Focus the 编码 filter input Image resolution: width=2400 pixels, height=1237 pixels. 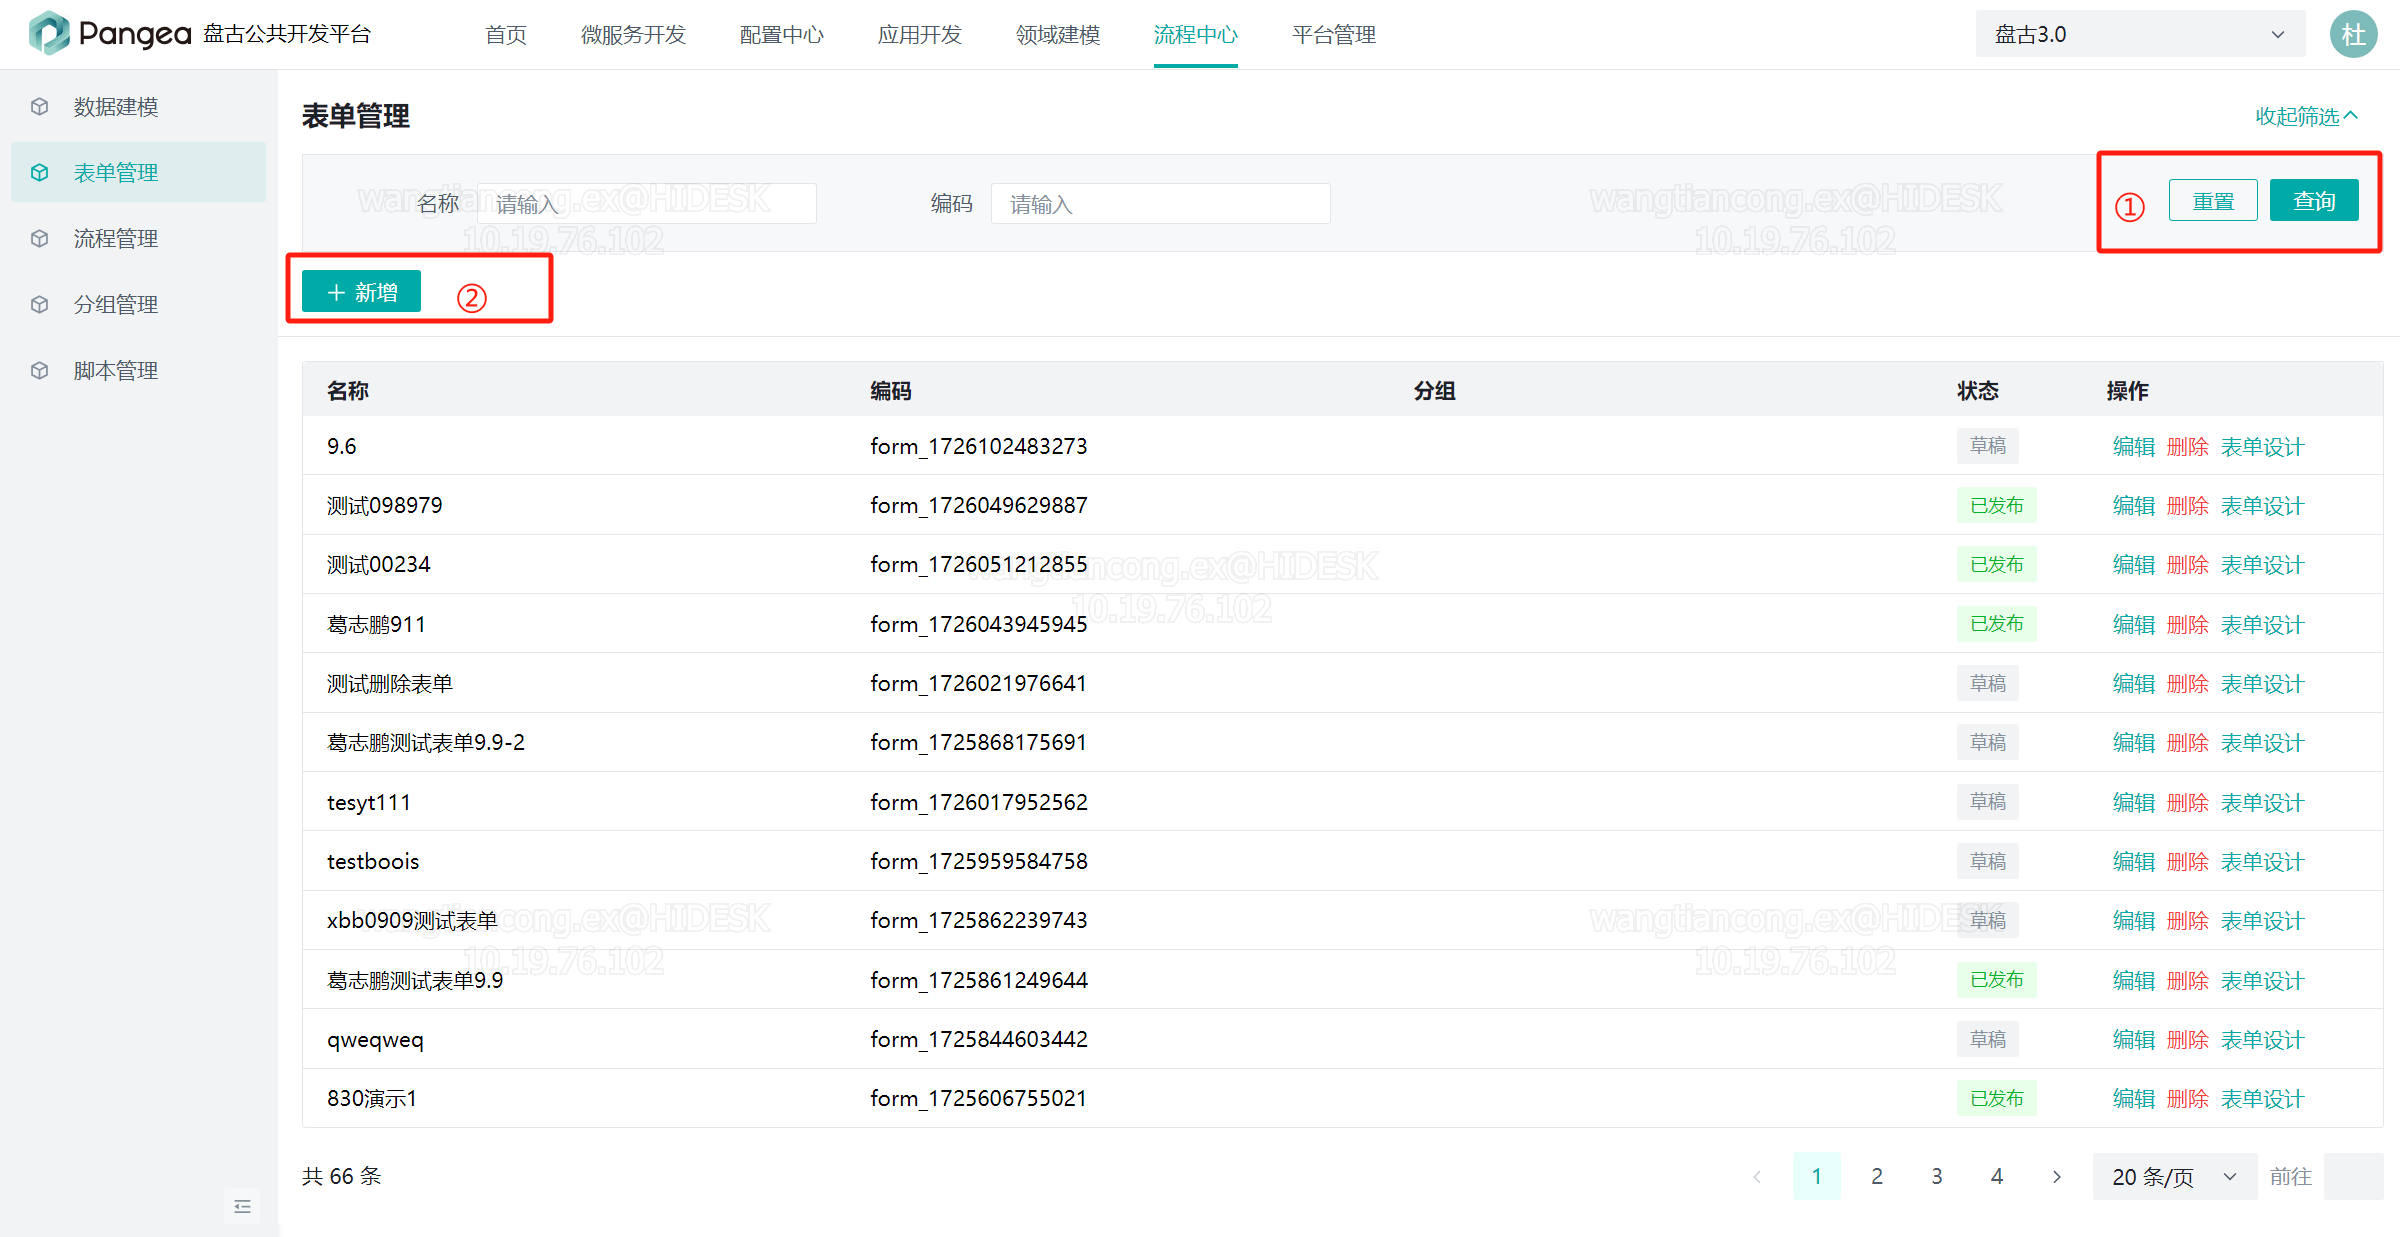click(1161, 203)
